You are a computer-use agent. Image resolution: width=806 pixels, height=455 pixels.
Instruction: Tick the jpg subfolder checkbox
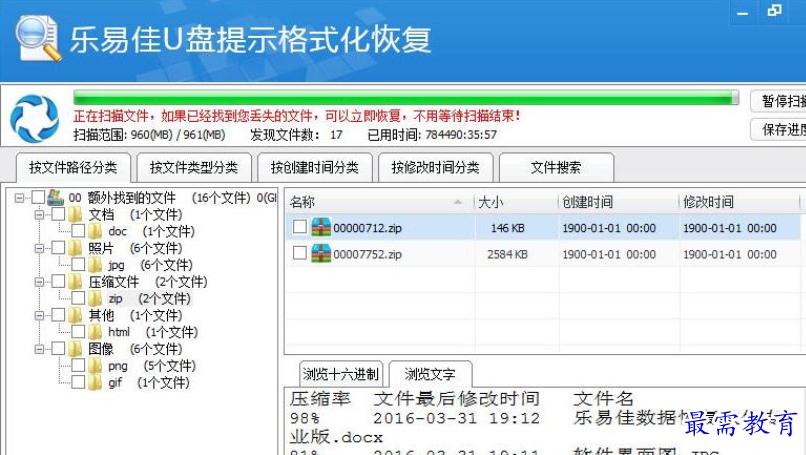(78, 265)
